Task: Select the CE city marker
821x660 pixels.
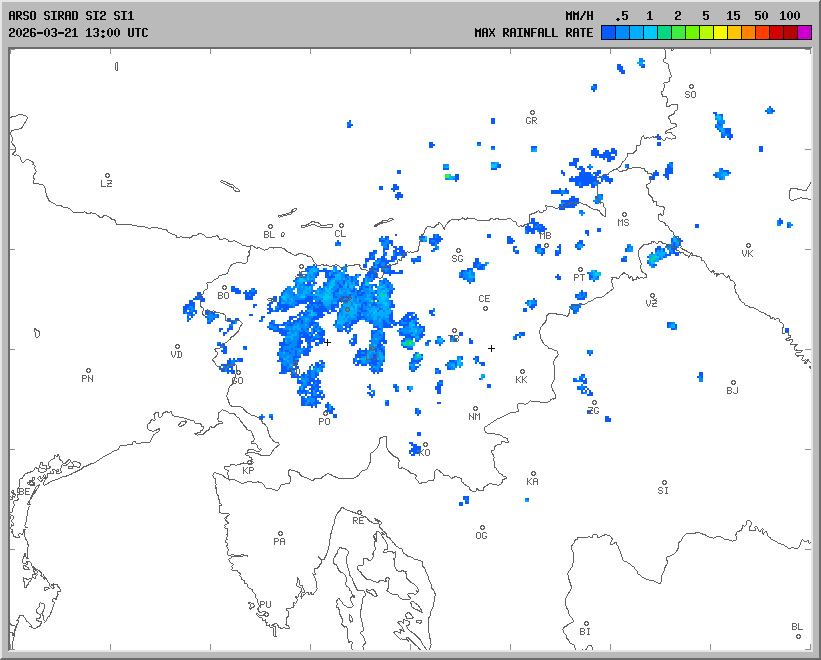Action: coord(486,308)
